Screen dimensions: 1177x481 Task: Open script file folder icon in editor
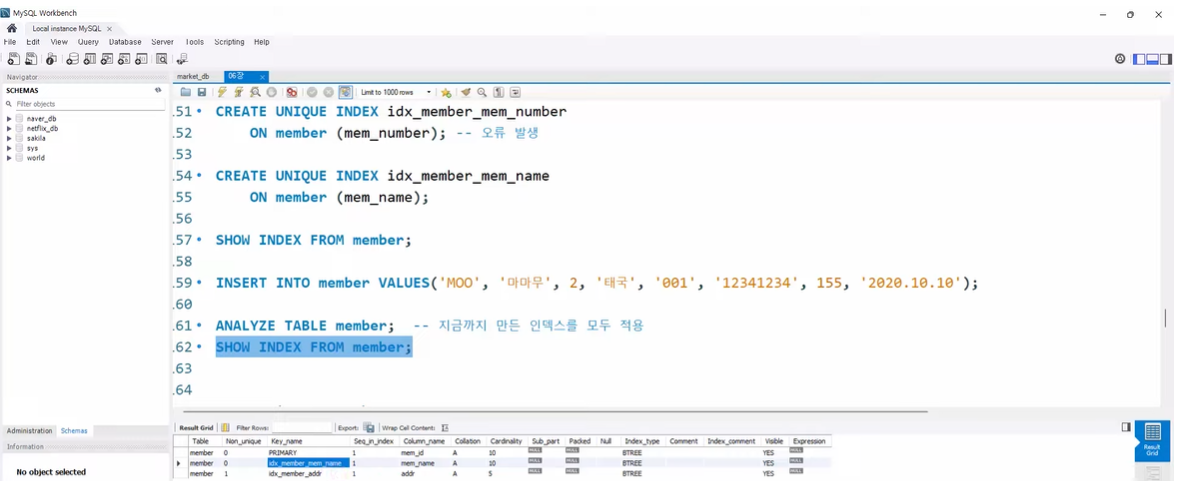coord(185,92)
